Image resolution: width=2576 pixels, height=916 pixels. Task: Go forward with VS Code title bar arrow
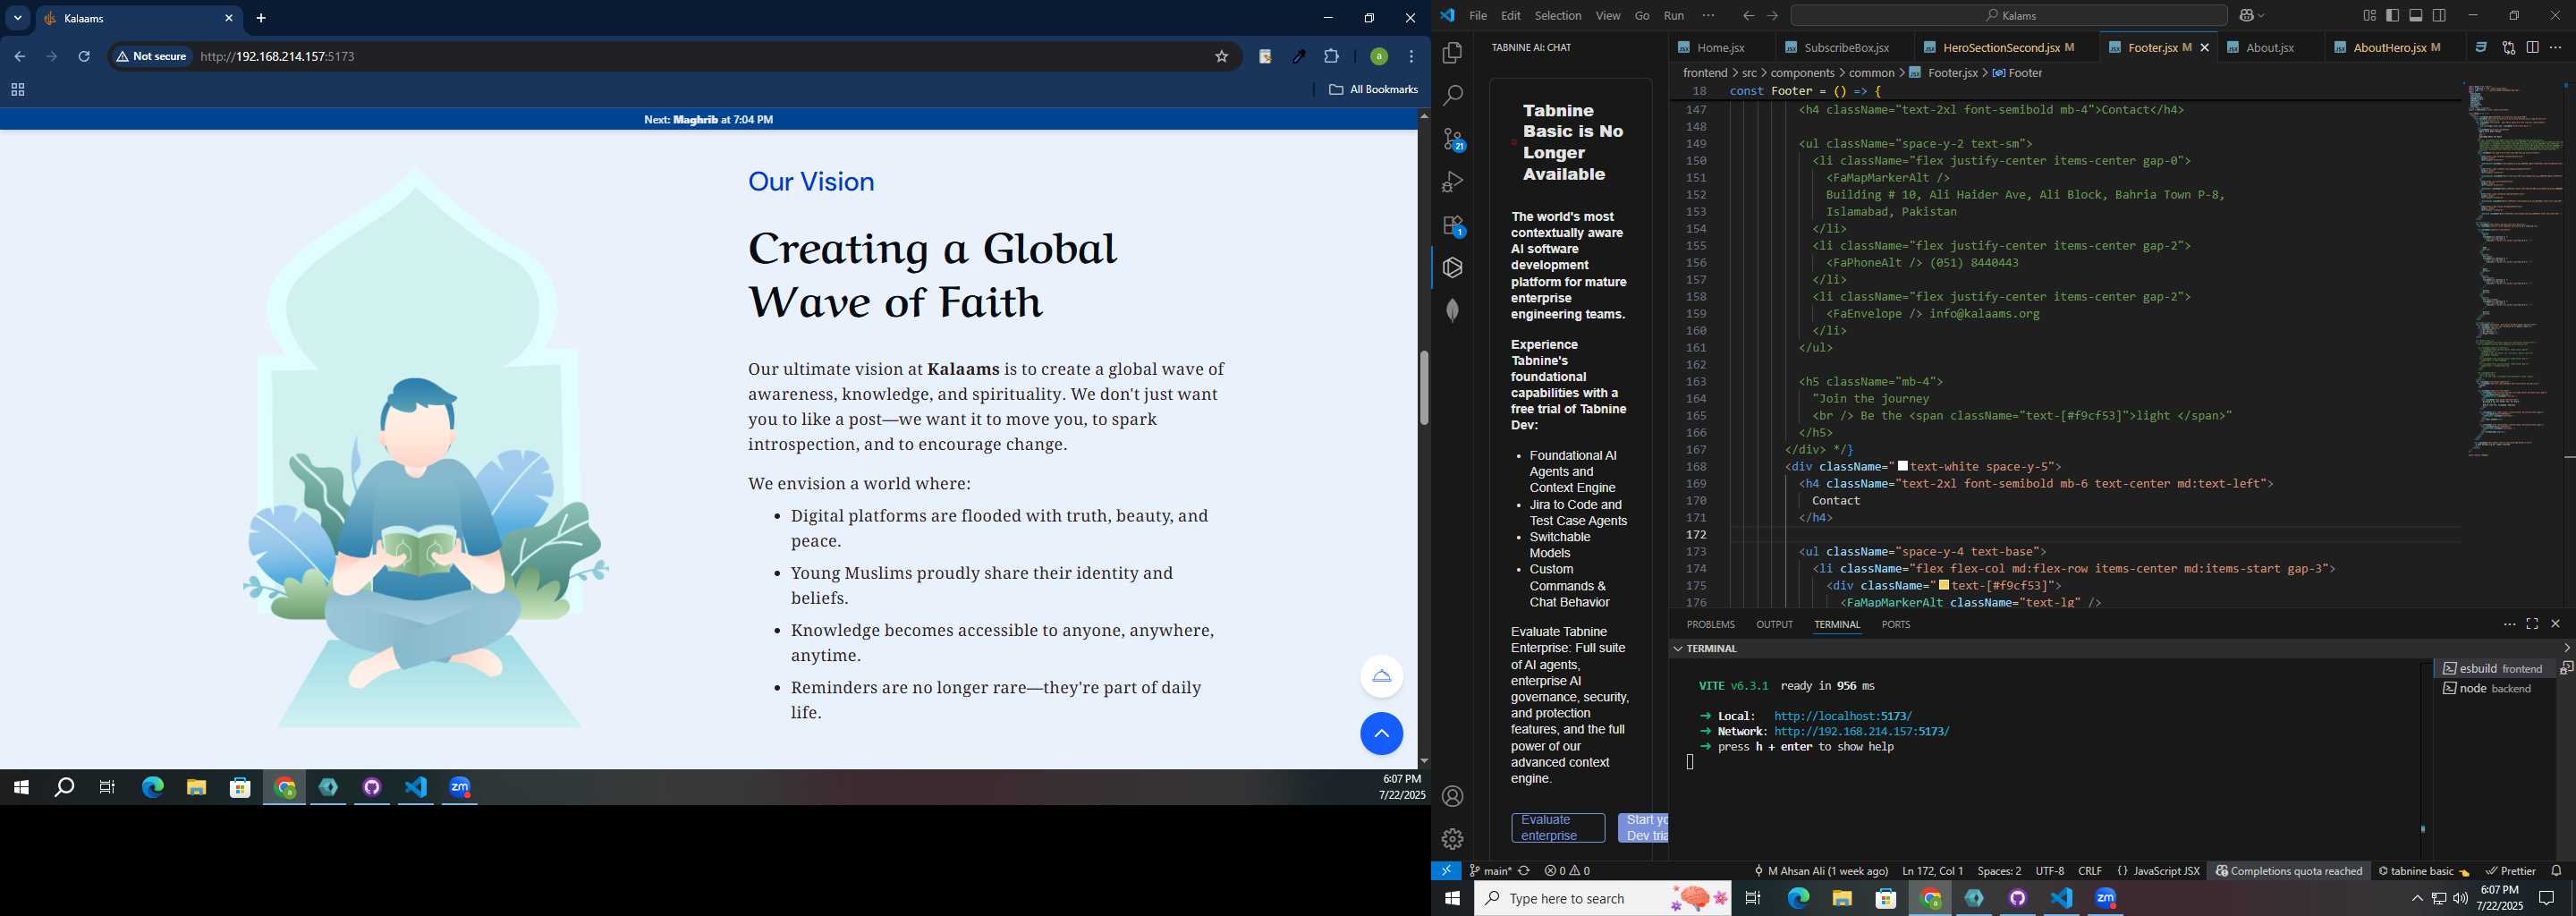1773,16
